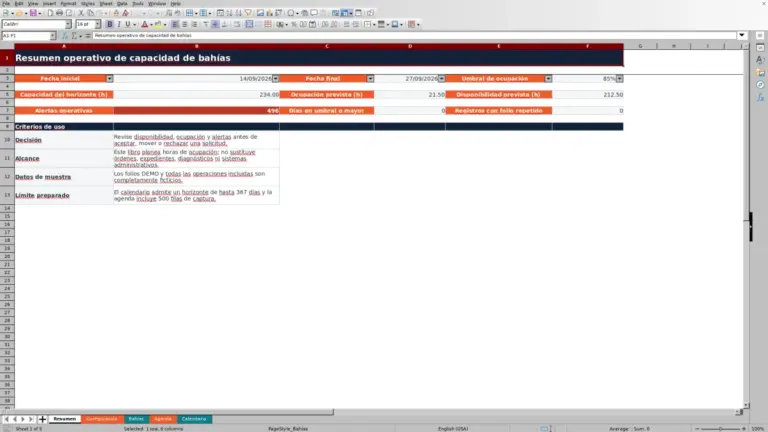
Task: Insert a comment via the speech bubble icon
Action: [x=314, y=13]
